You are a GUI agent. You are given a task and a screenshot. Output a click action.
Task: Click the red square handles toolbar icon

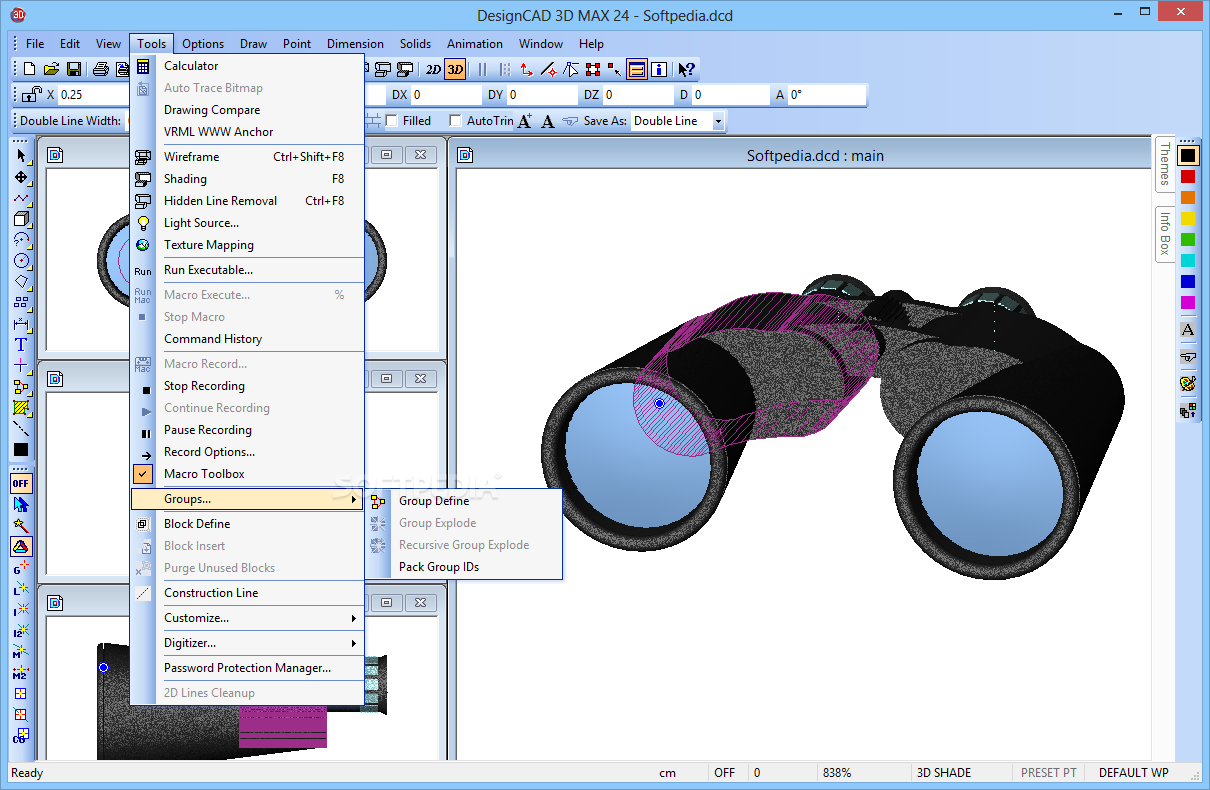coord(593,69)
